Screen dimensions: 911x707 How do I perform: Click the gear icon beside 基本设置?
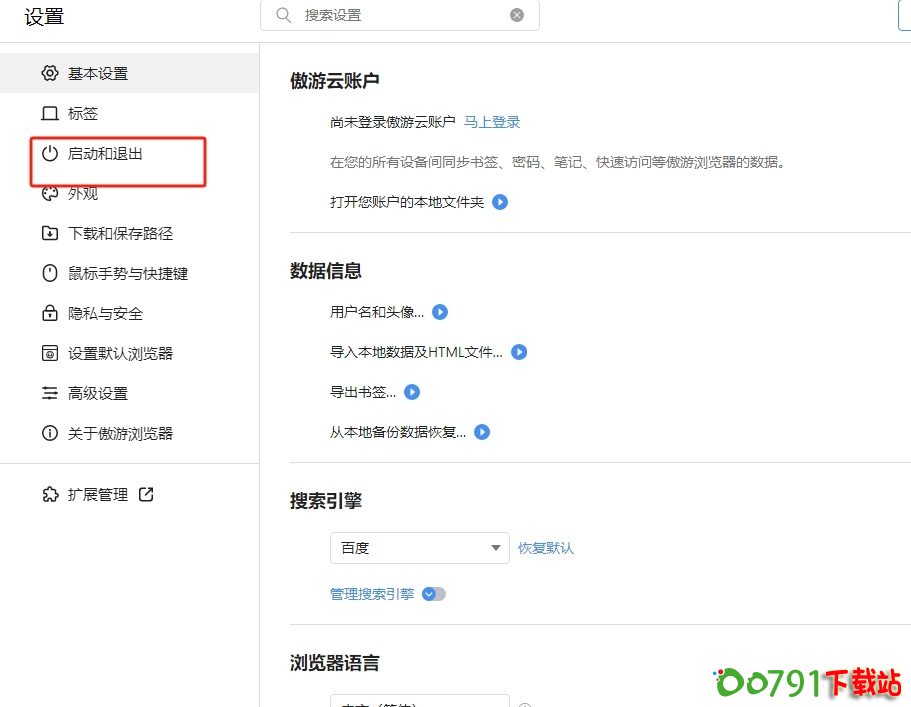pyautogui.click(x=50, y=74)
